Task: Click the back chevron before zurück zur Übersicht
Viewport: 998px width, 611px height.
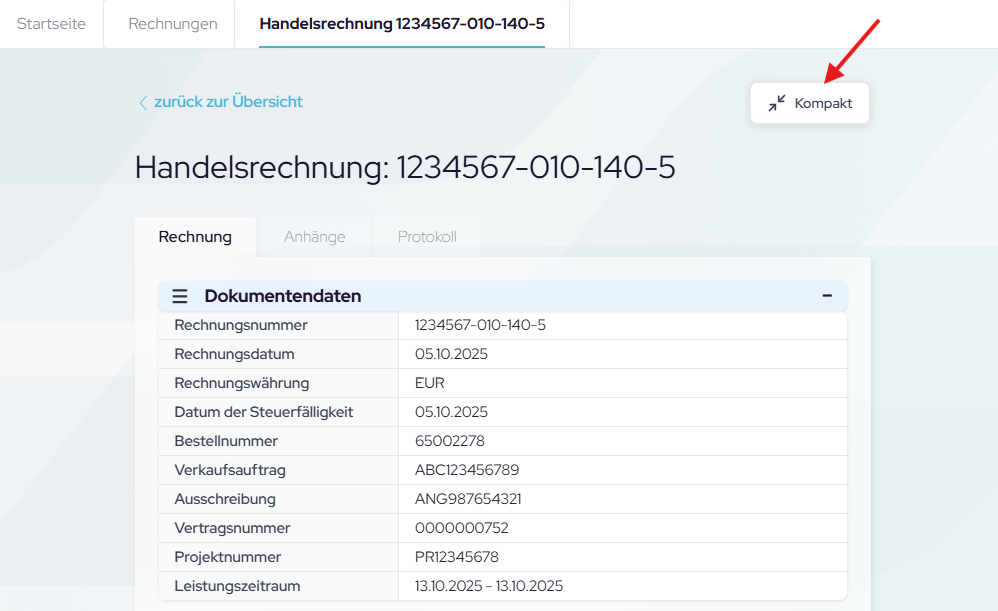Action: 143,102
